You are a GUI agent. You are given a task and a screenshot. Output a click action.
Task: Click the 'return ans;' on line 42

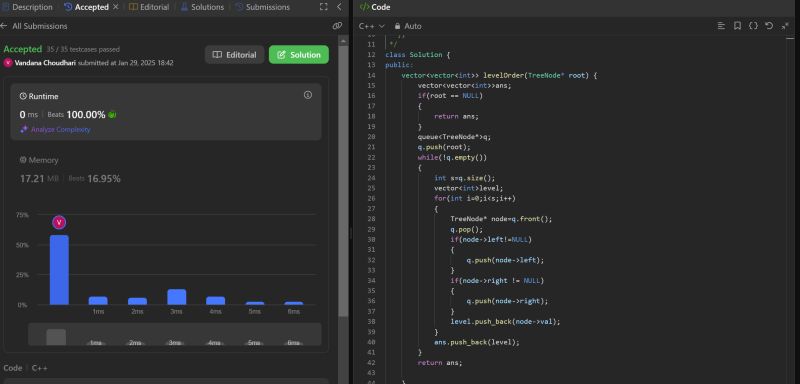pos(439,363)
